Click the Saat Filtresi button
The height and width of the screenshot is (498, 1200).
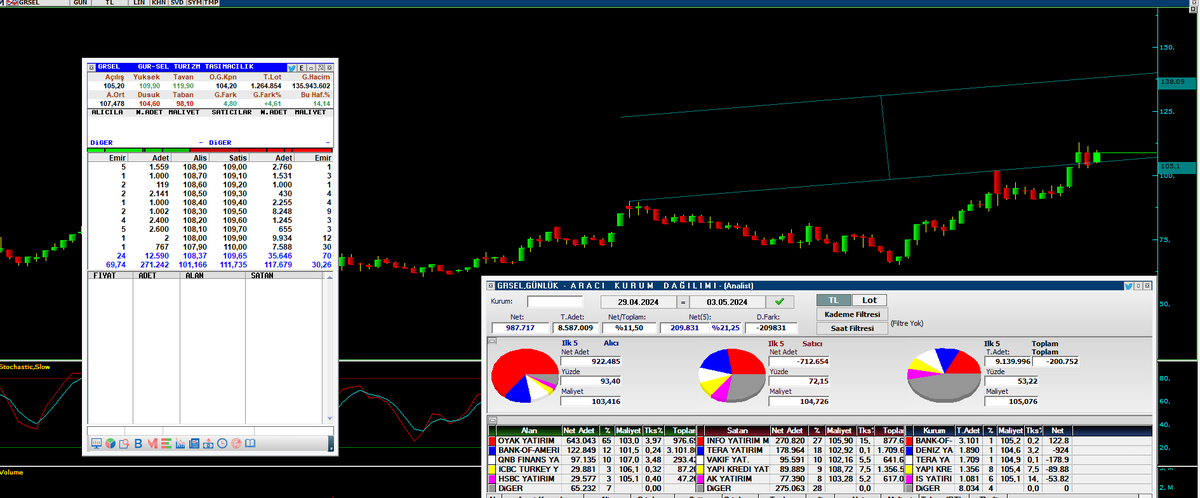(x=852, y=328)
